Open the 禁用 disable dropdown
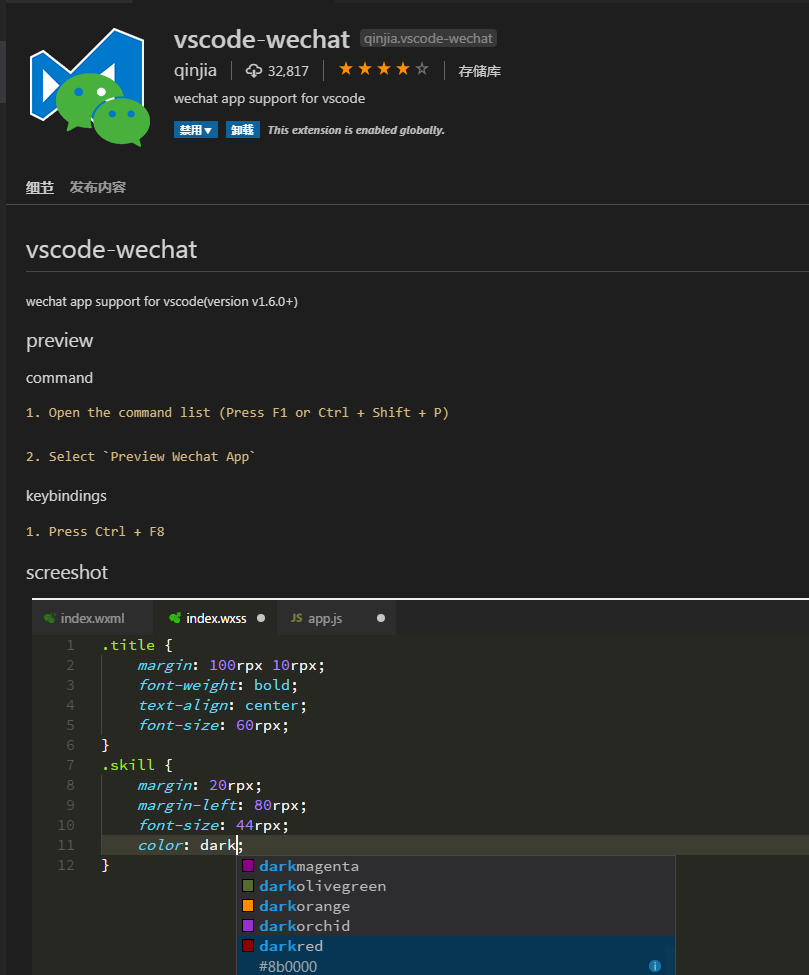The image size is (809, 975). point(196,130)
